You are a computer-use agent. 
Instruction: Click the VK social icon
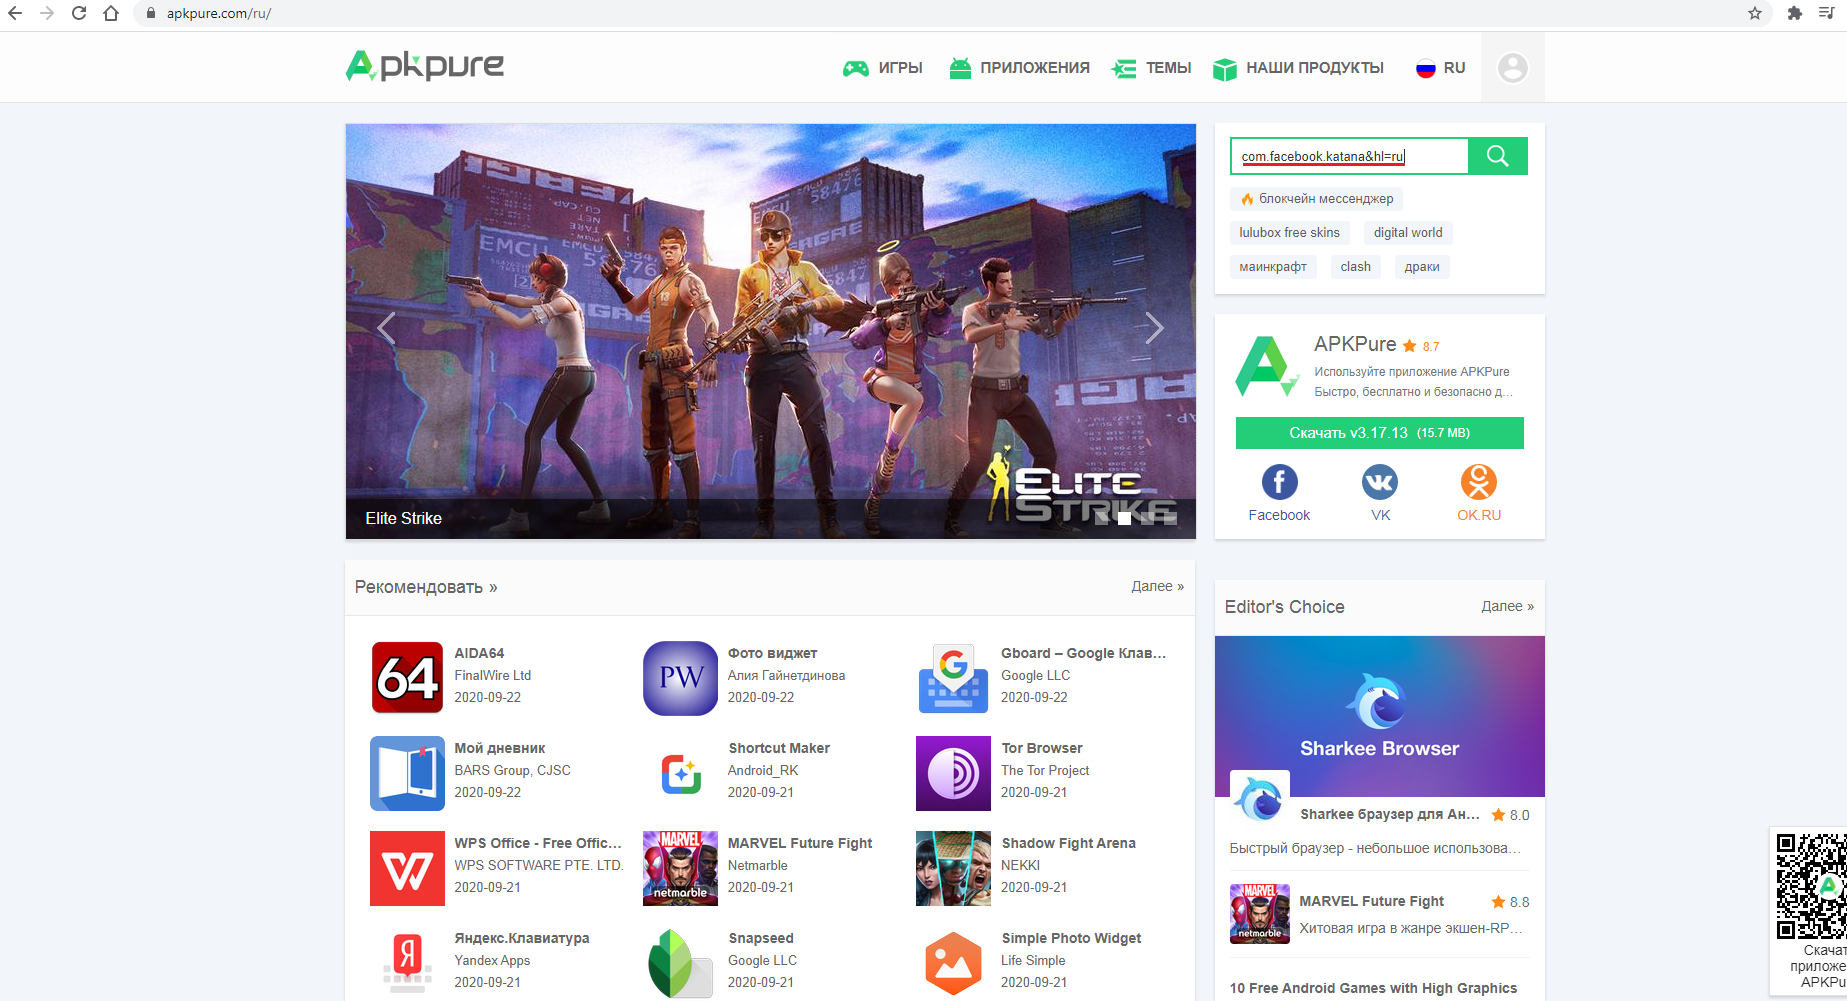pyautogui.click(x=1380, y=482)
